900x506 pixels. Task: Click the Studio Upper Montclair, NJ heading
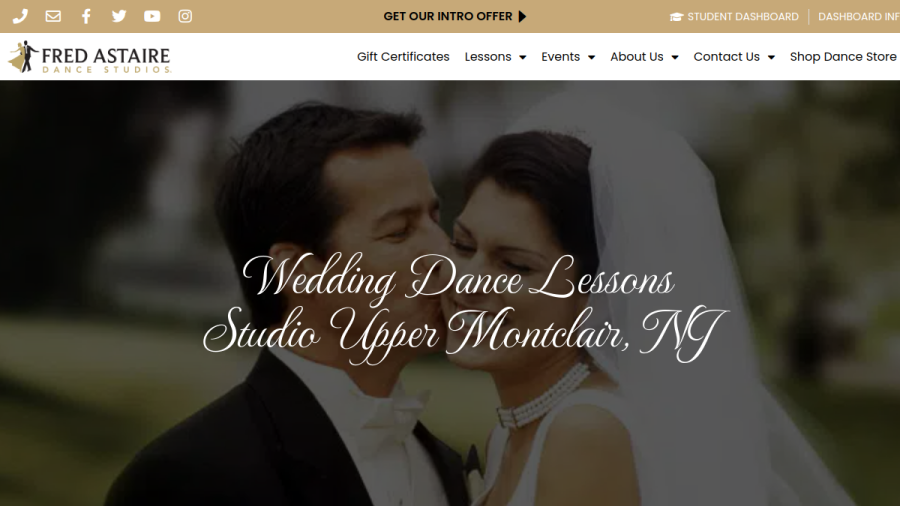[465, 334]
